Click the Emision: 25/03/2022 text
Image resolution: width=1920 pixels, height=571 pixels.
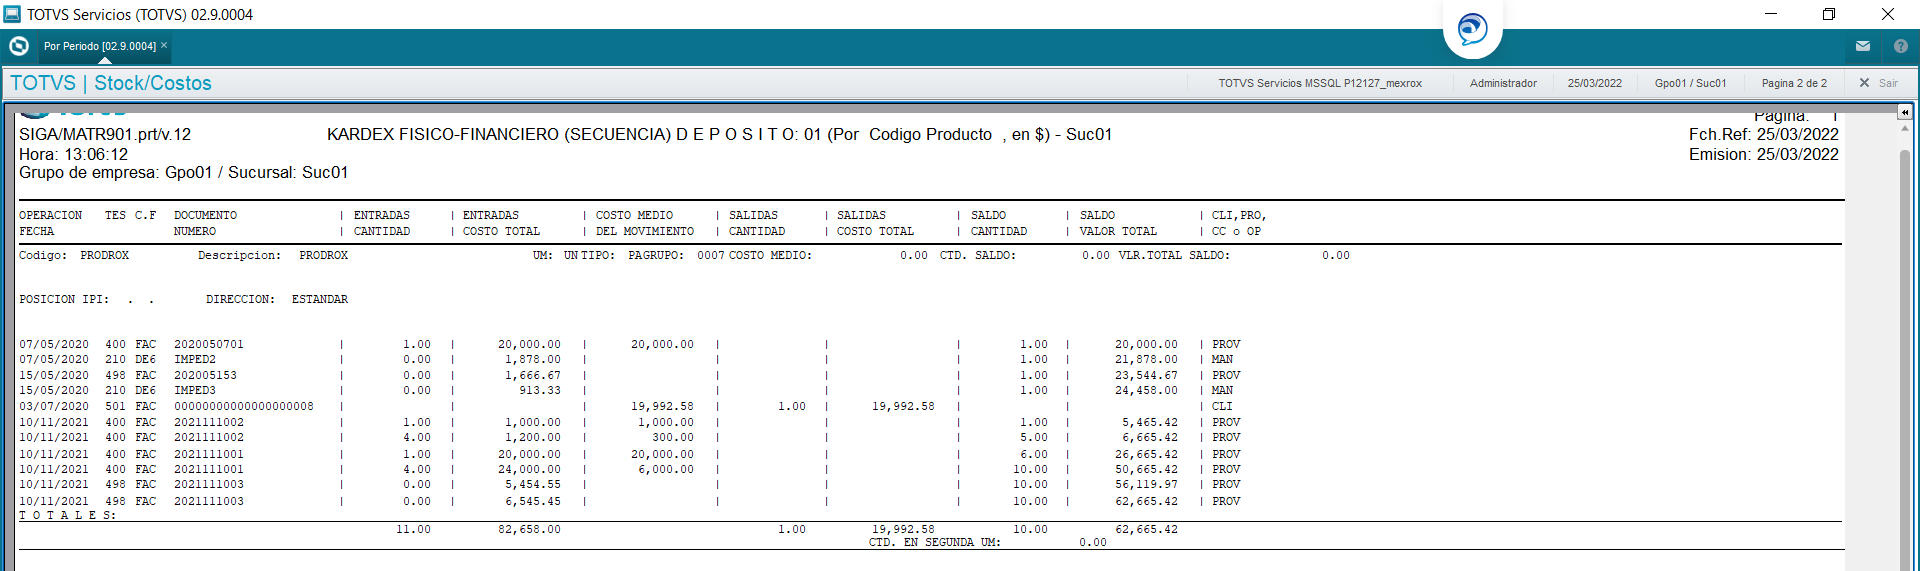tap(1764, 154)
